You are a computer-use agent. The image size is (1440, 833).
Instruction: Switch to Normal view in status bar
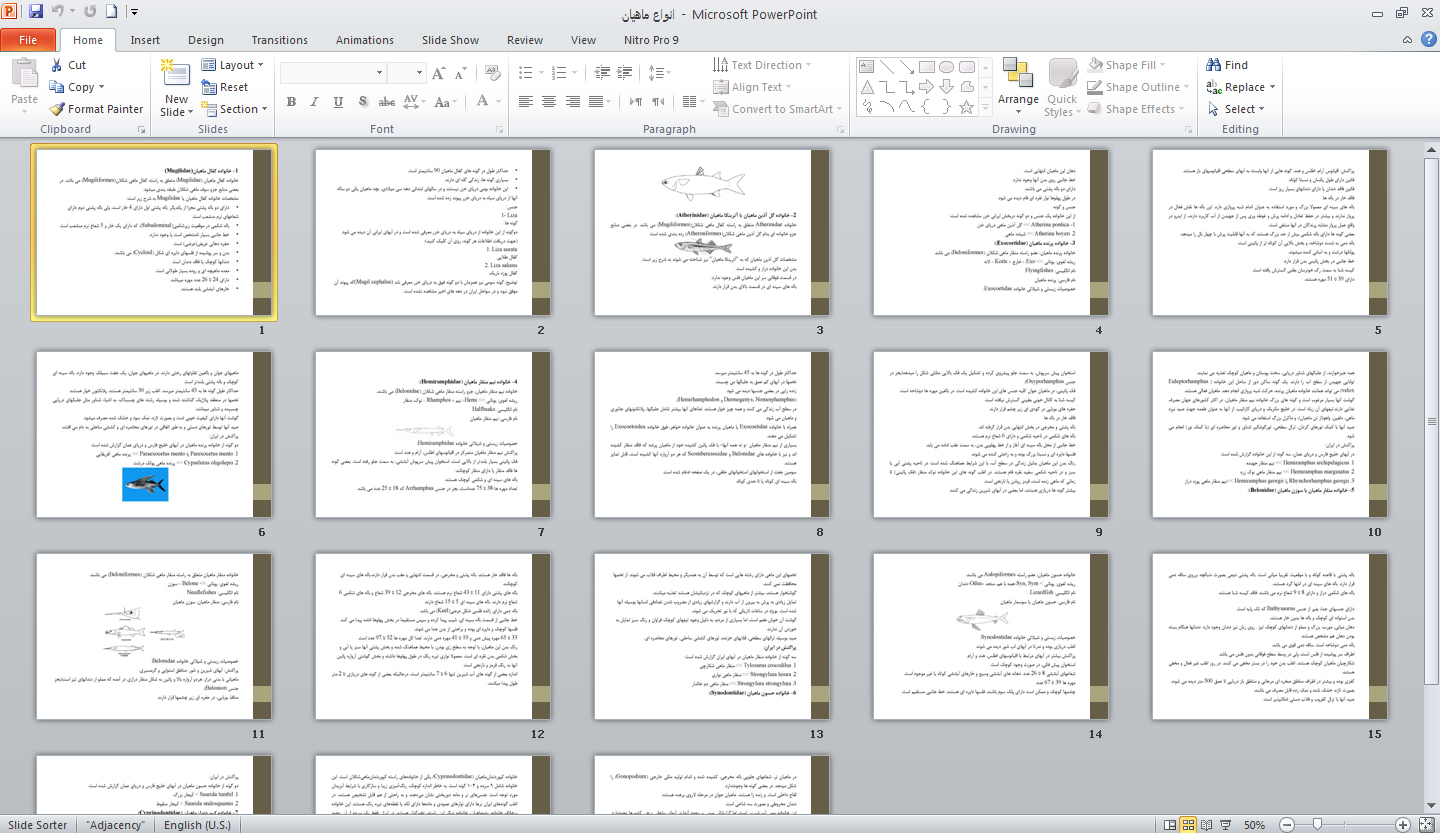tap(1171, 824)
